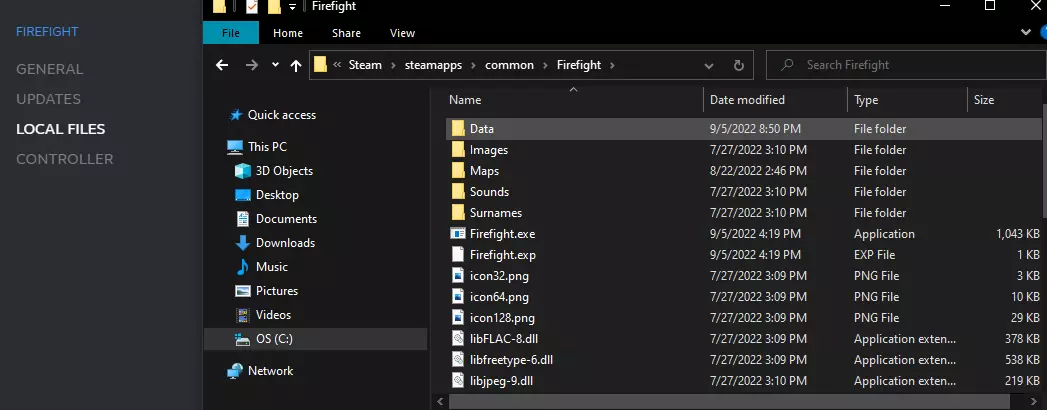Click the This PC computer icon

click(235, 146)
